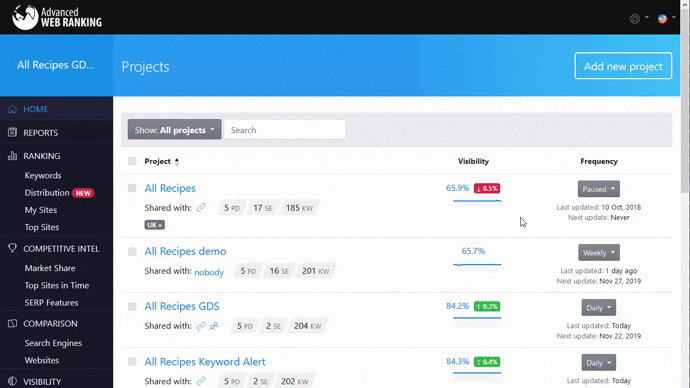Click the 84.3% visibility value

[x=458, y=361]
